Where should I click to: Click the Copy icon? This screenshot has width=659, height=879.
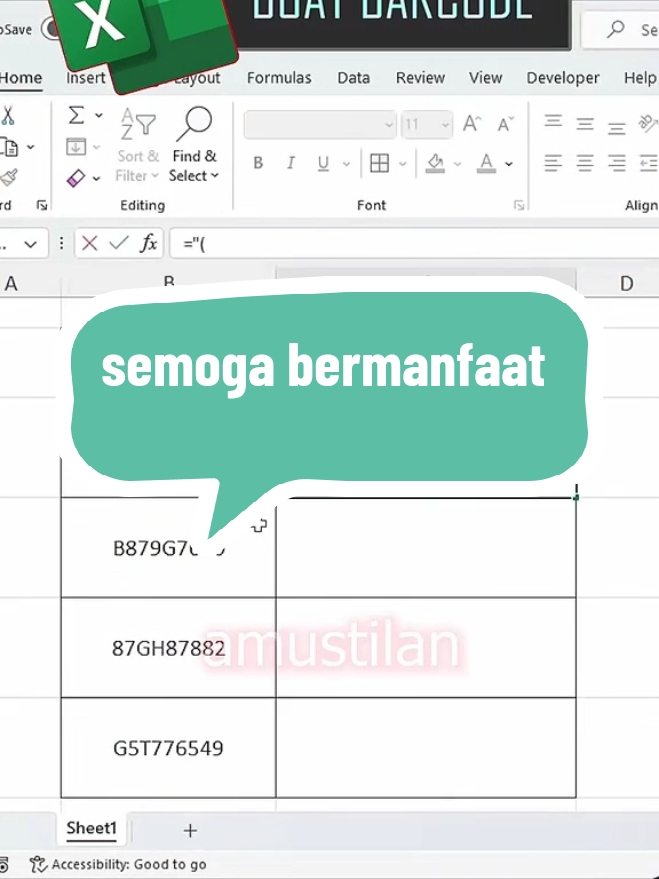pyautogui.click(x=10, y=147)
